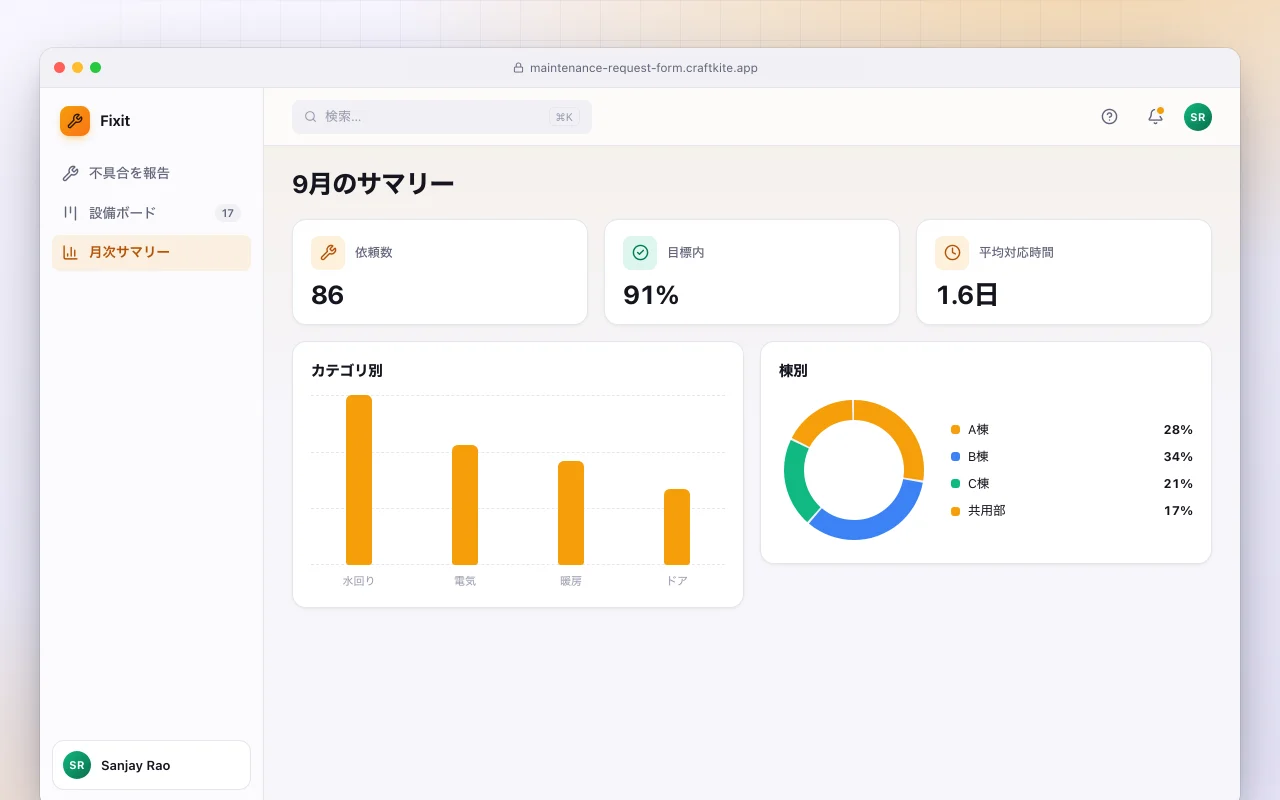Click the 1.6日 average response value
1280x800 pixels.
pyautogui.click(x=967, y=295)
